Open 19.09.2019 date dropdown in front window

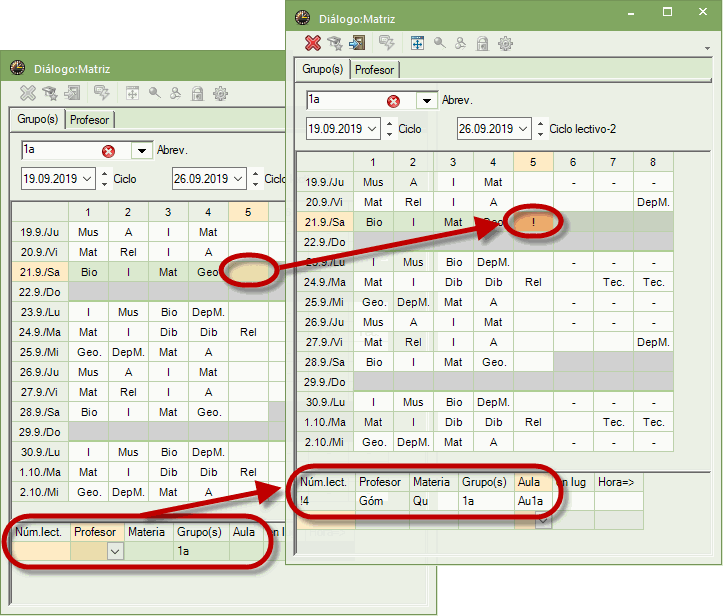click(372, 129)
